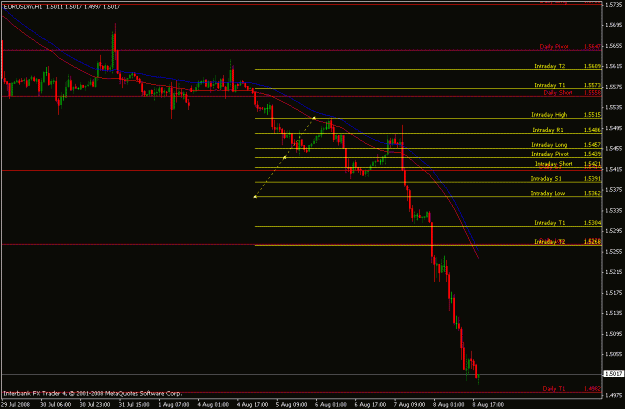625x409 pixels.
Task: Click the Intraday T1 1.5304 label
Action: click(568, 223)
